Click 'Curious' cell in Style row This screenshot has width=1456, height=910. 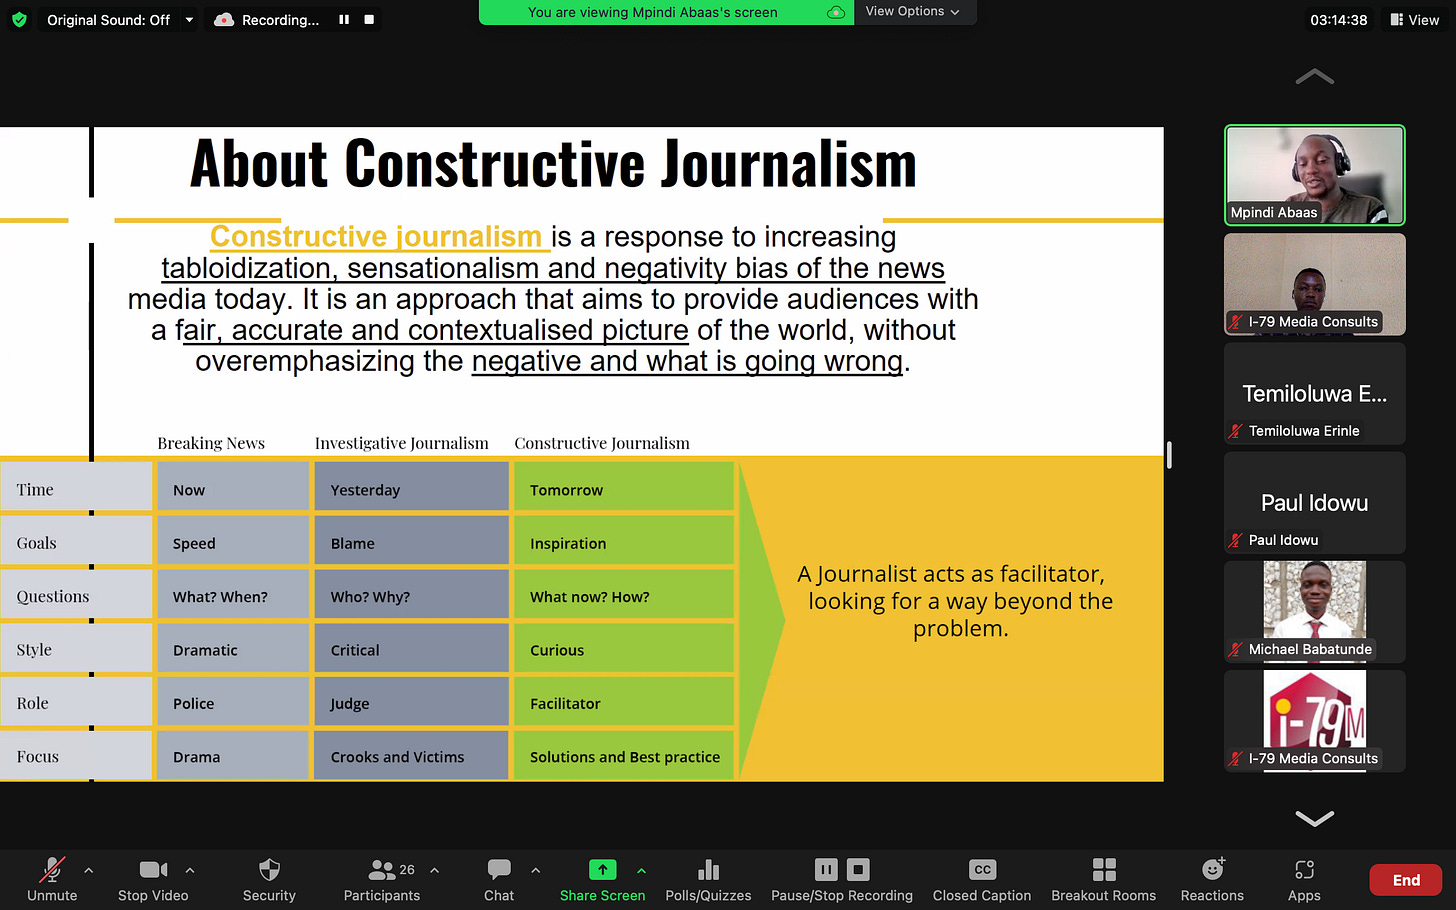(624, 650)
